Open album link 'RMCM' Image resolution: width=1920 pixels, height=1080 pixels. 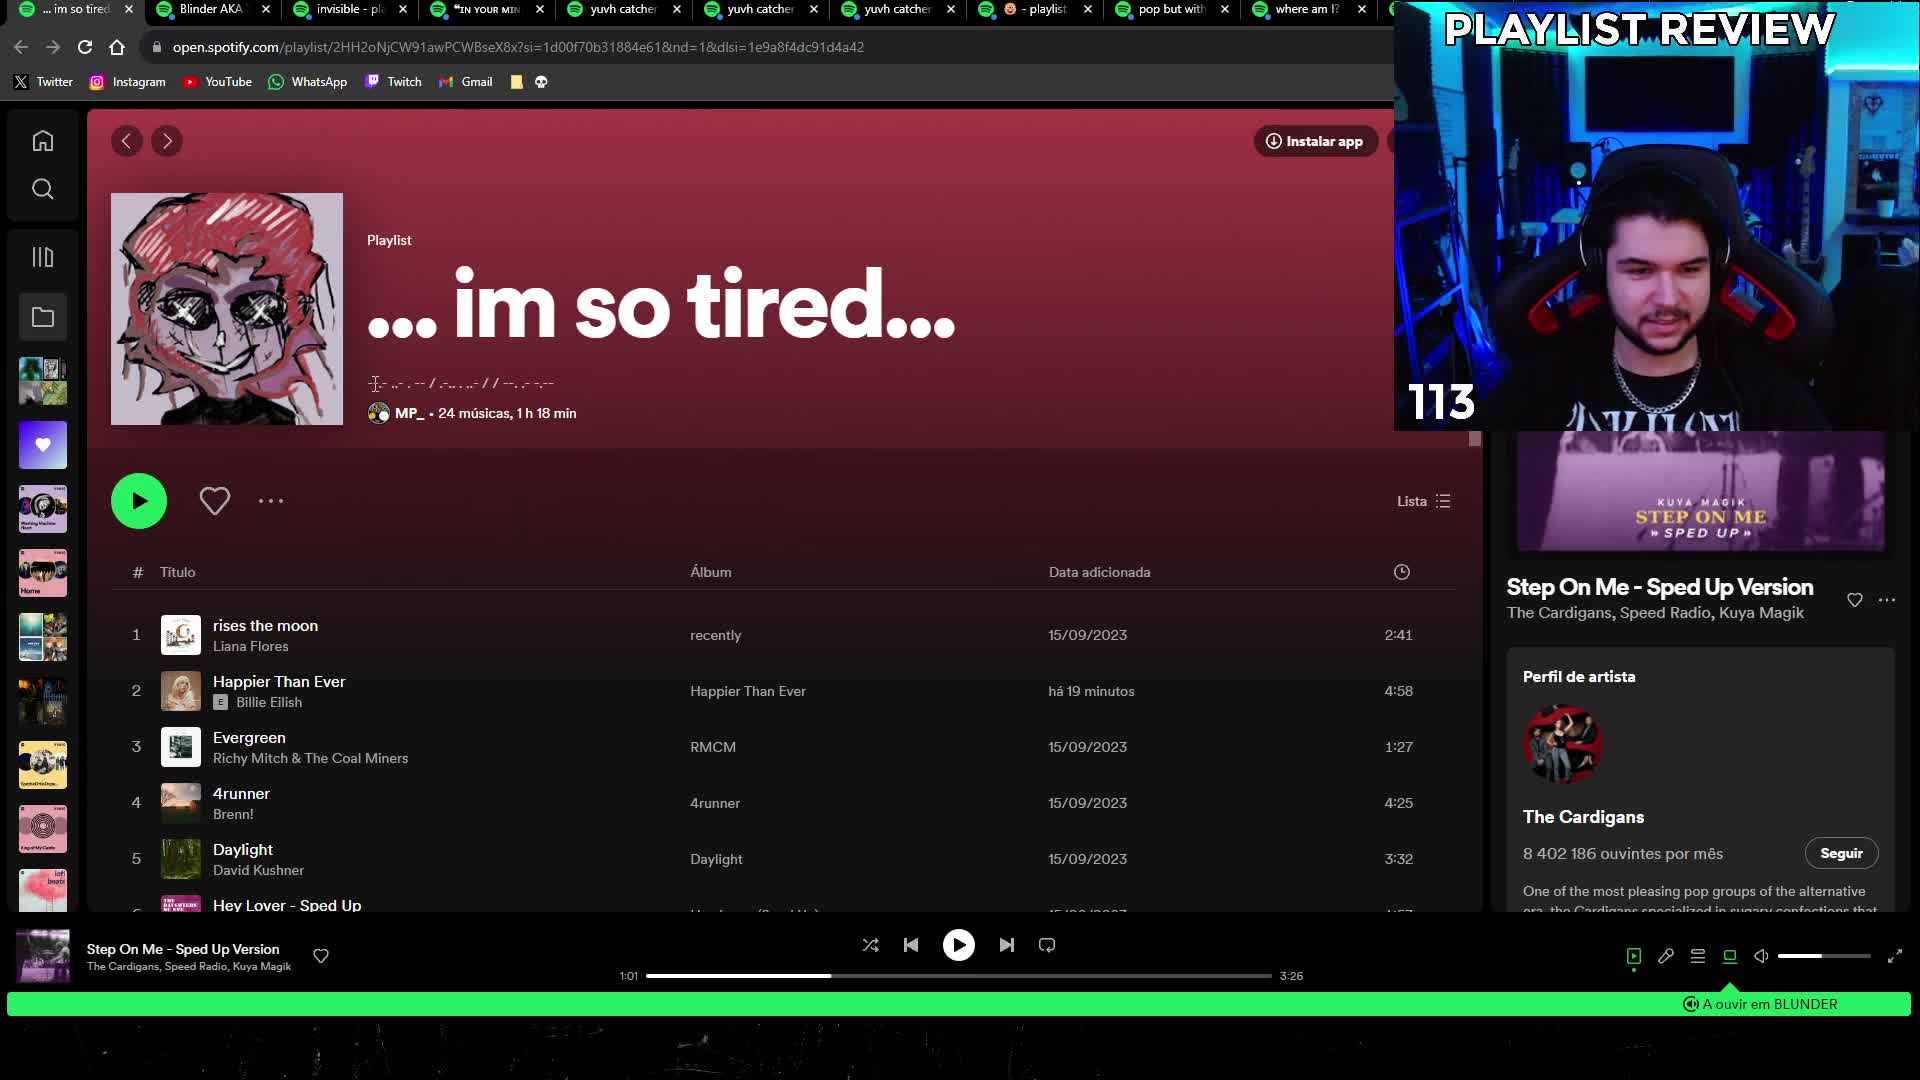pos(713,747)
